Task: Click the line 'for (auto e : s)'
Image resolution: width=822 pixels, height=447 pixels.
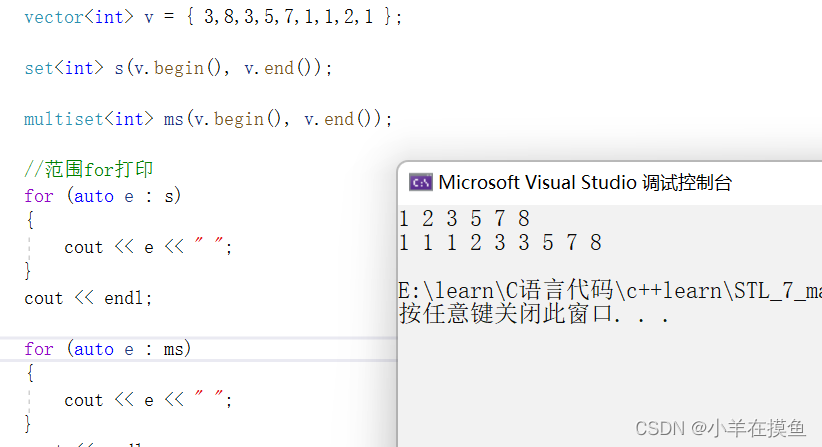Action: point(103,196)
